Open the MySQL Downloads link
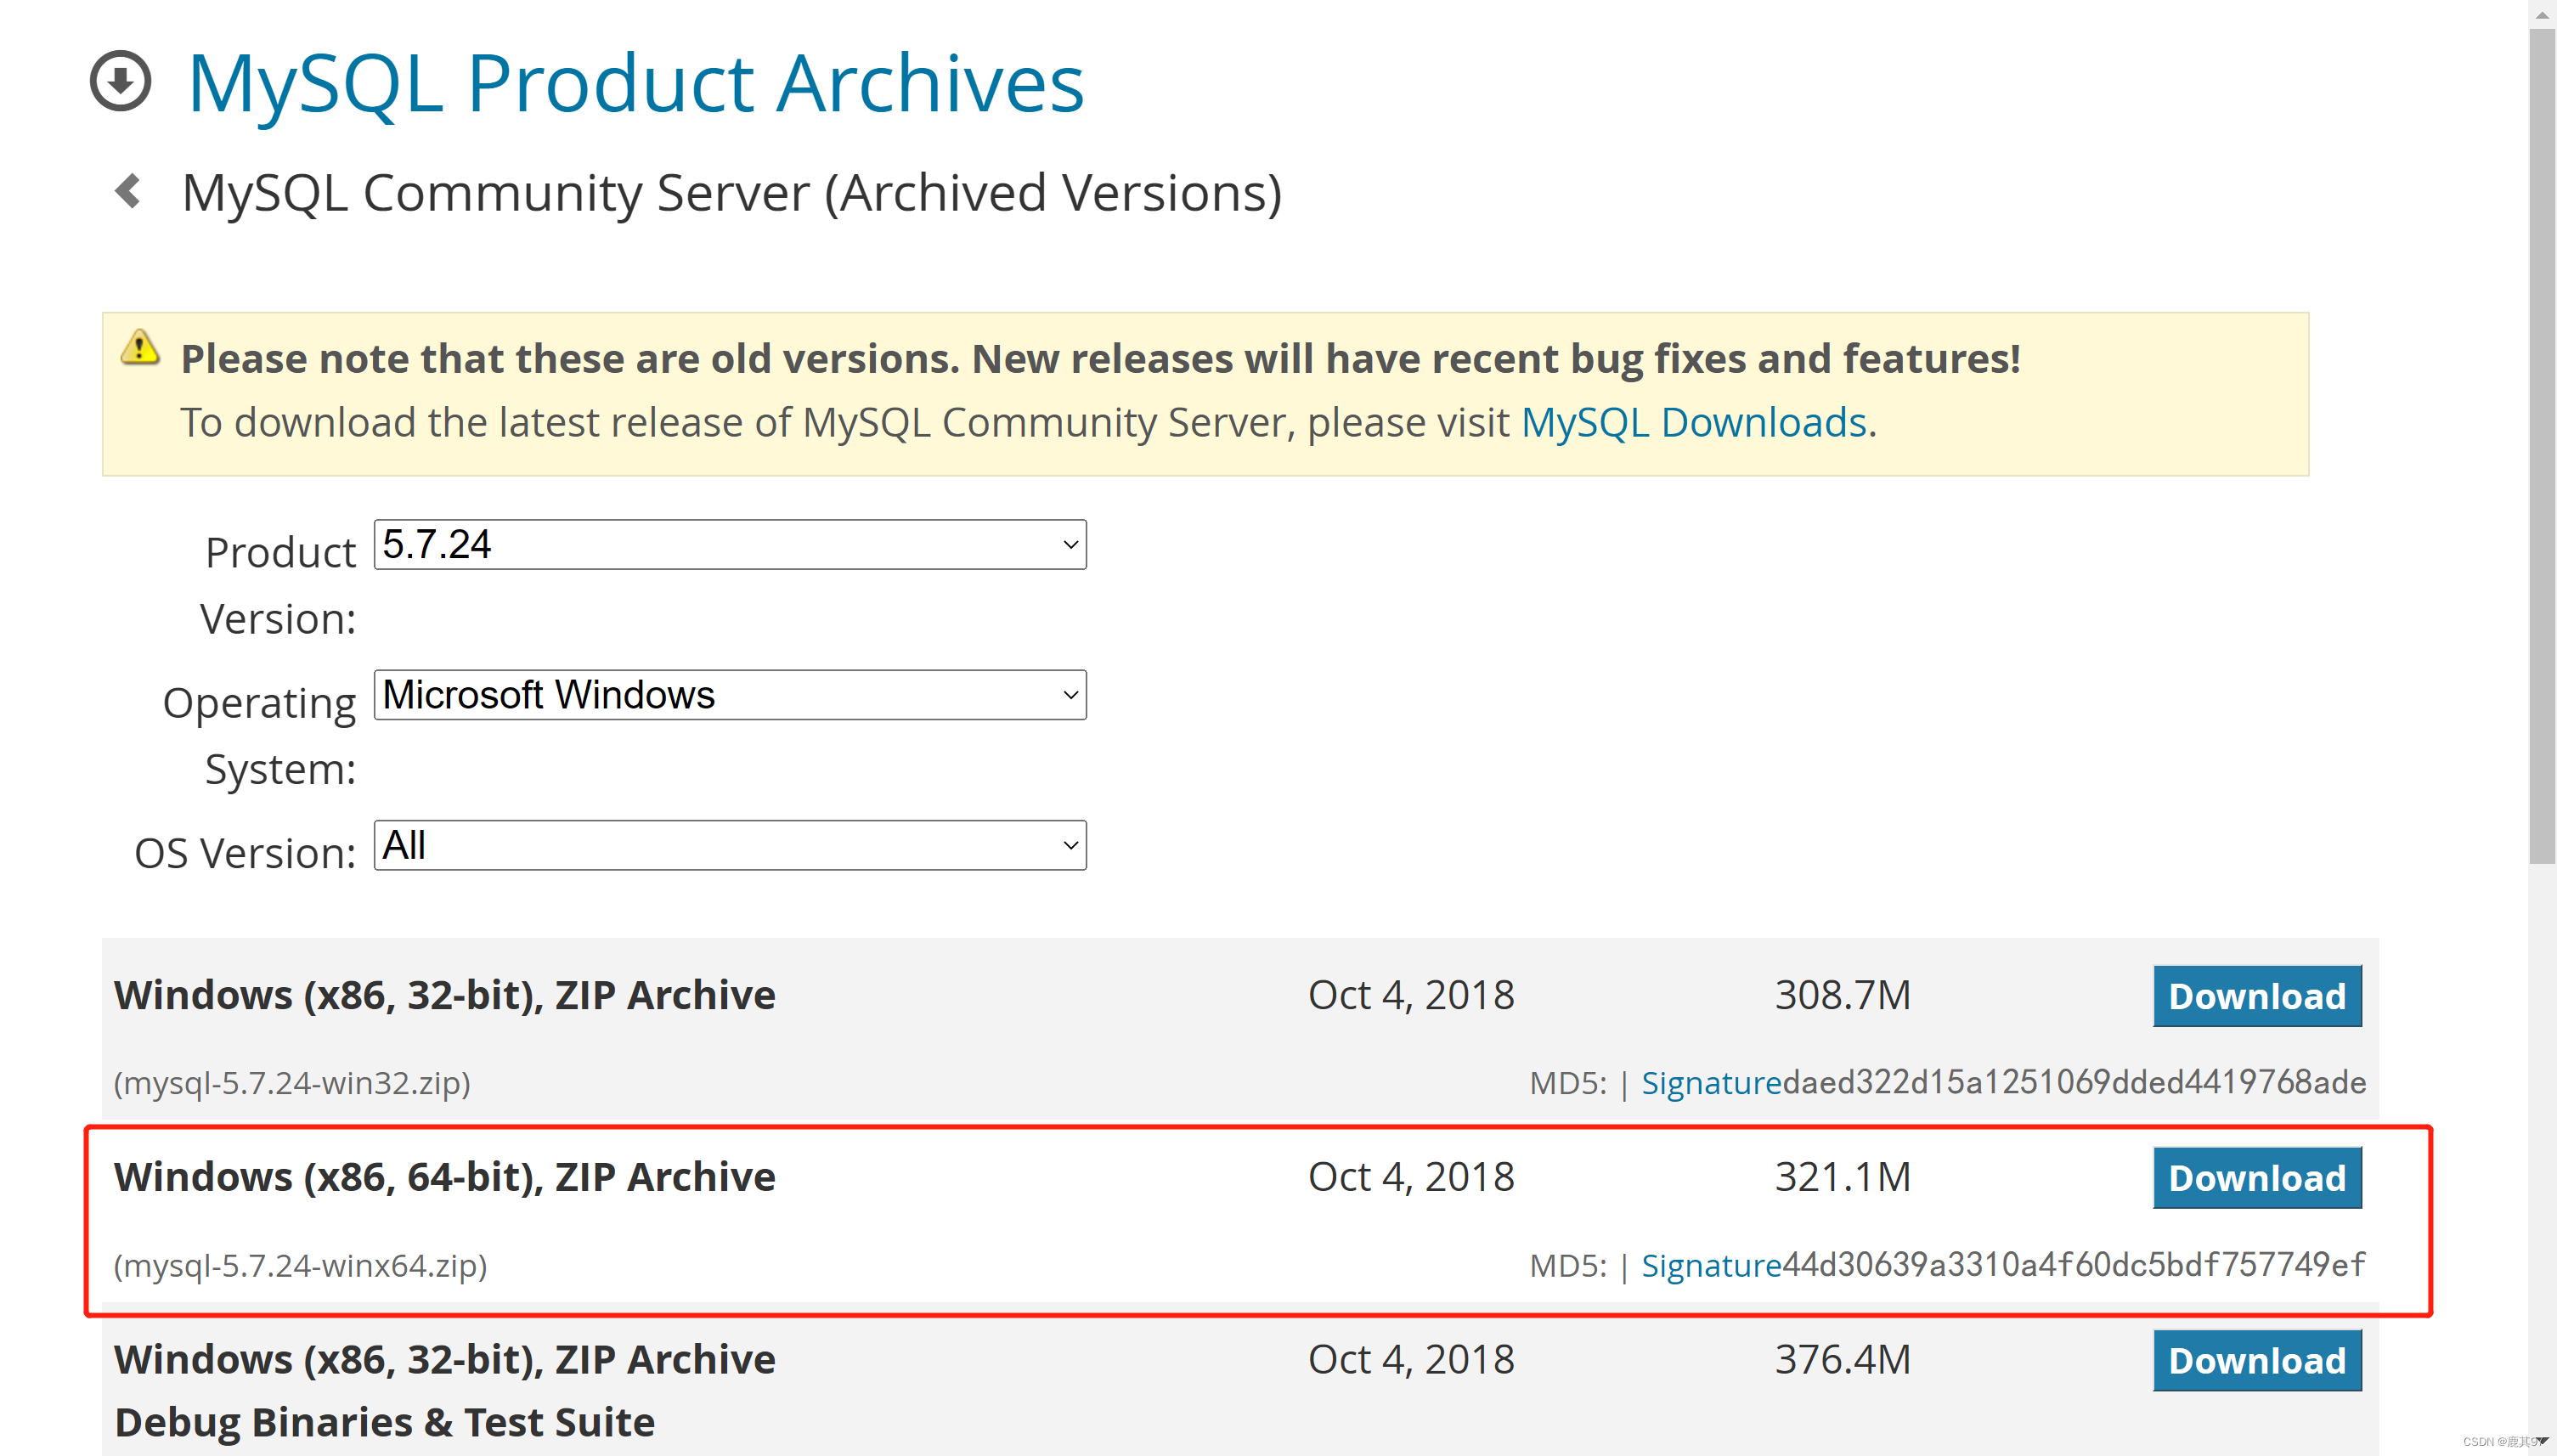Screen dimensions: 2557x1456 pyautogui.click(x=1694, y=423)
